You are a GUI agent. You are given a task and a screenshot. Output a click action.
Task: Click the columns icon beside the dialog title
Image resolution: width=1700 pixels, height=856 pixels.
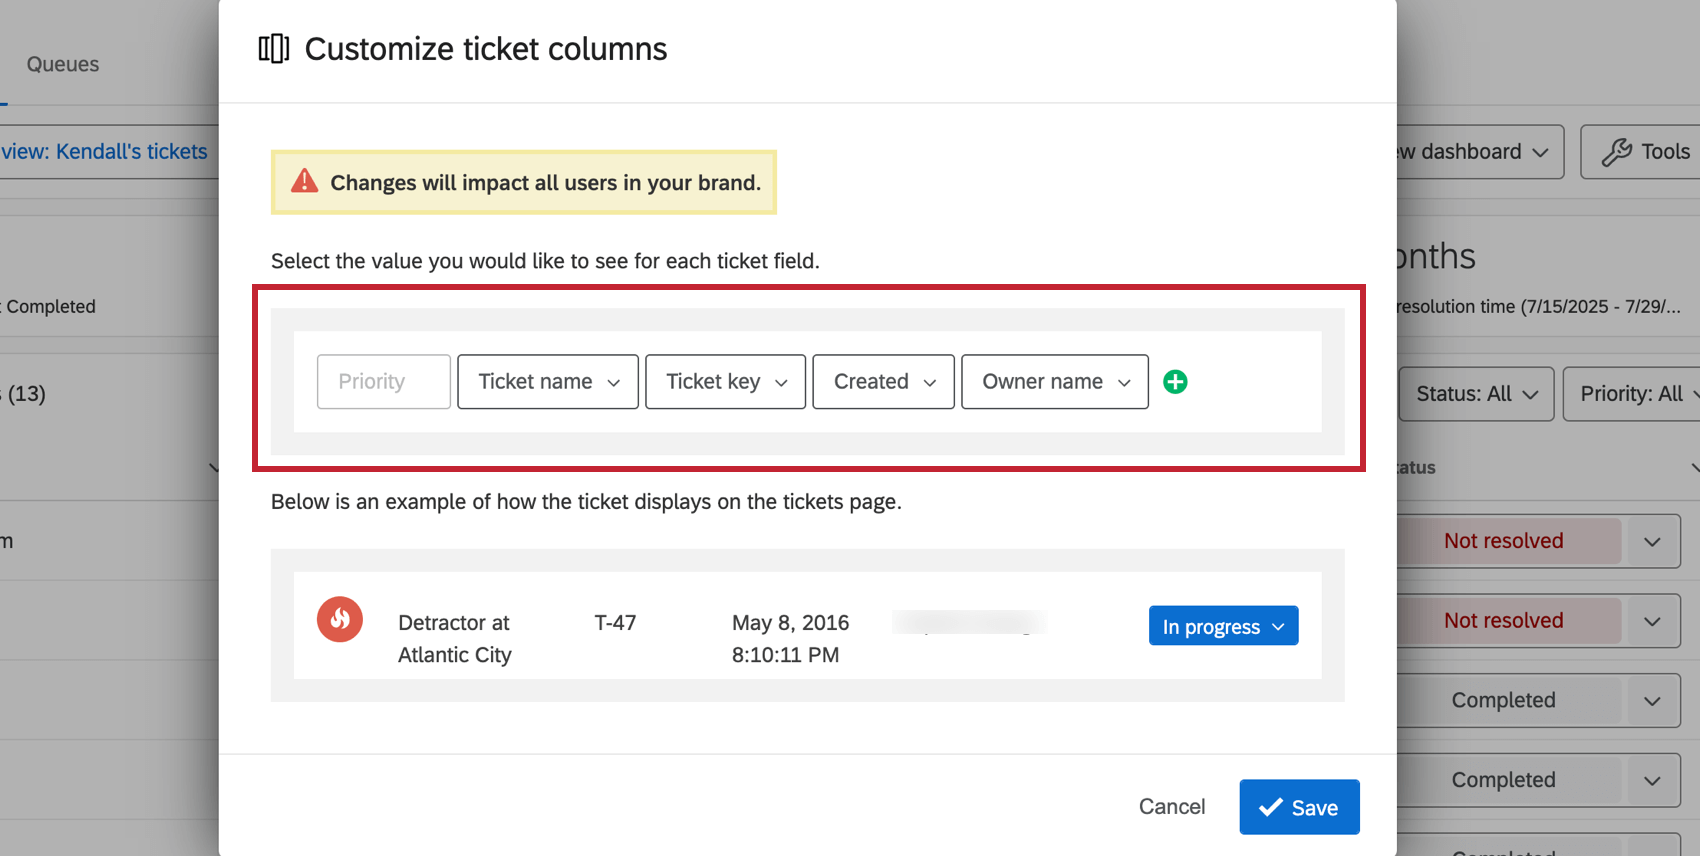click(x=274, y=49)
